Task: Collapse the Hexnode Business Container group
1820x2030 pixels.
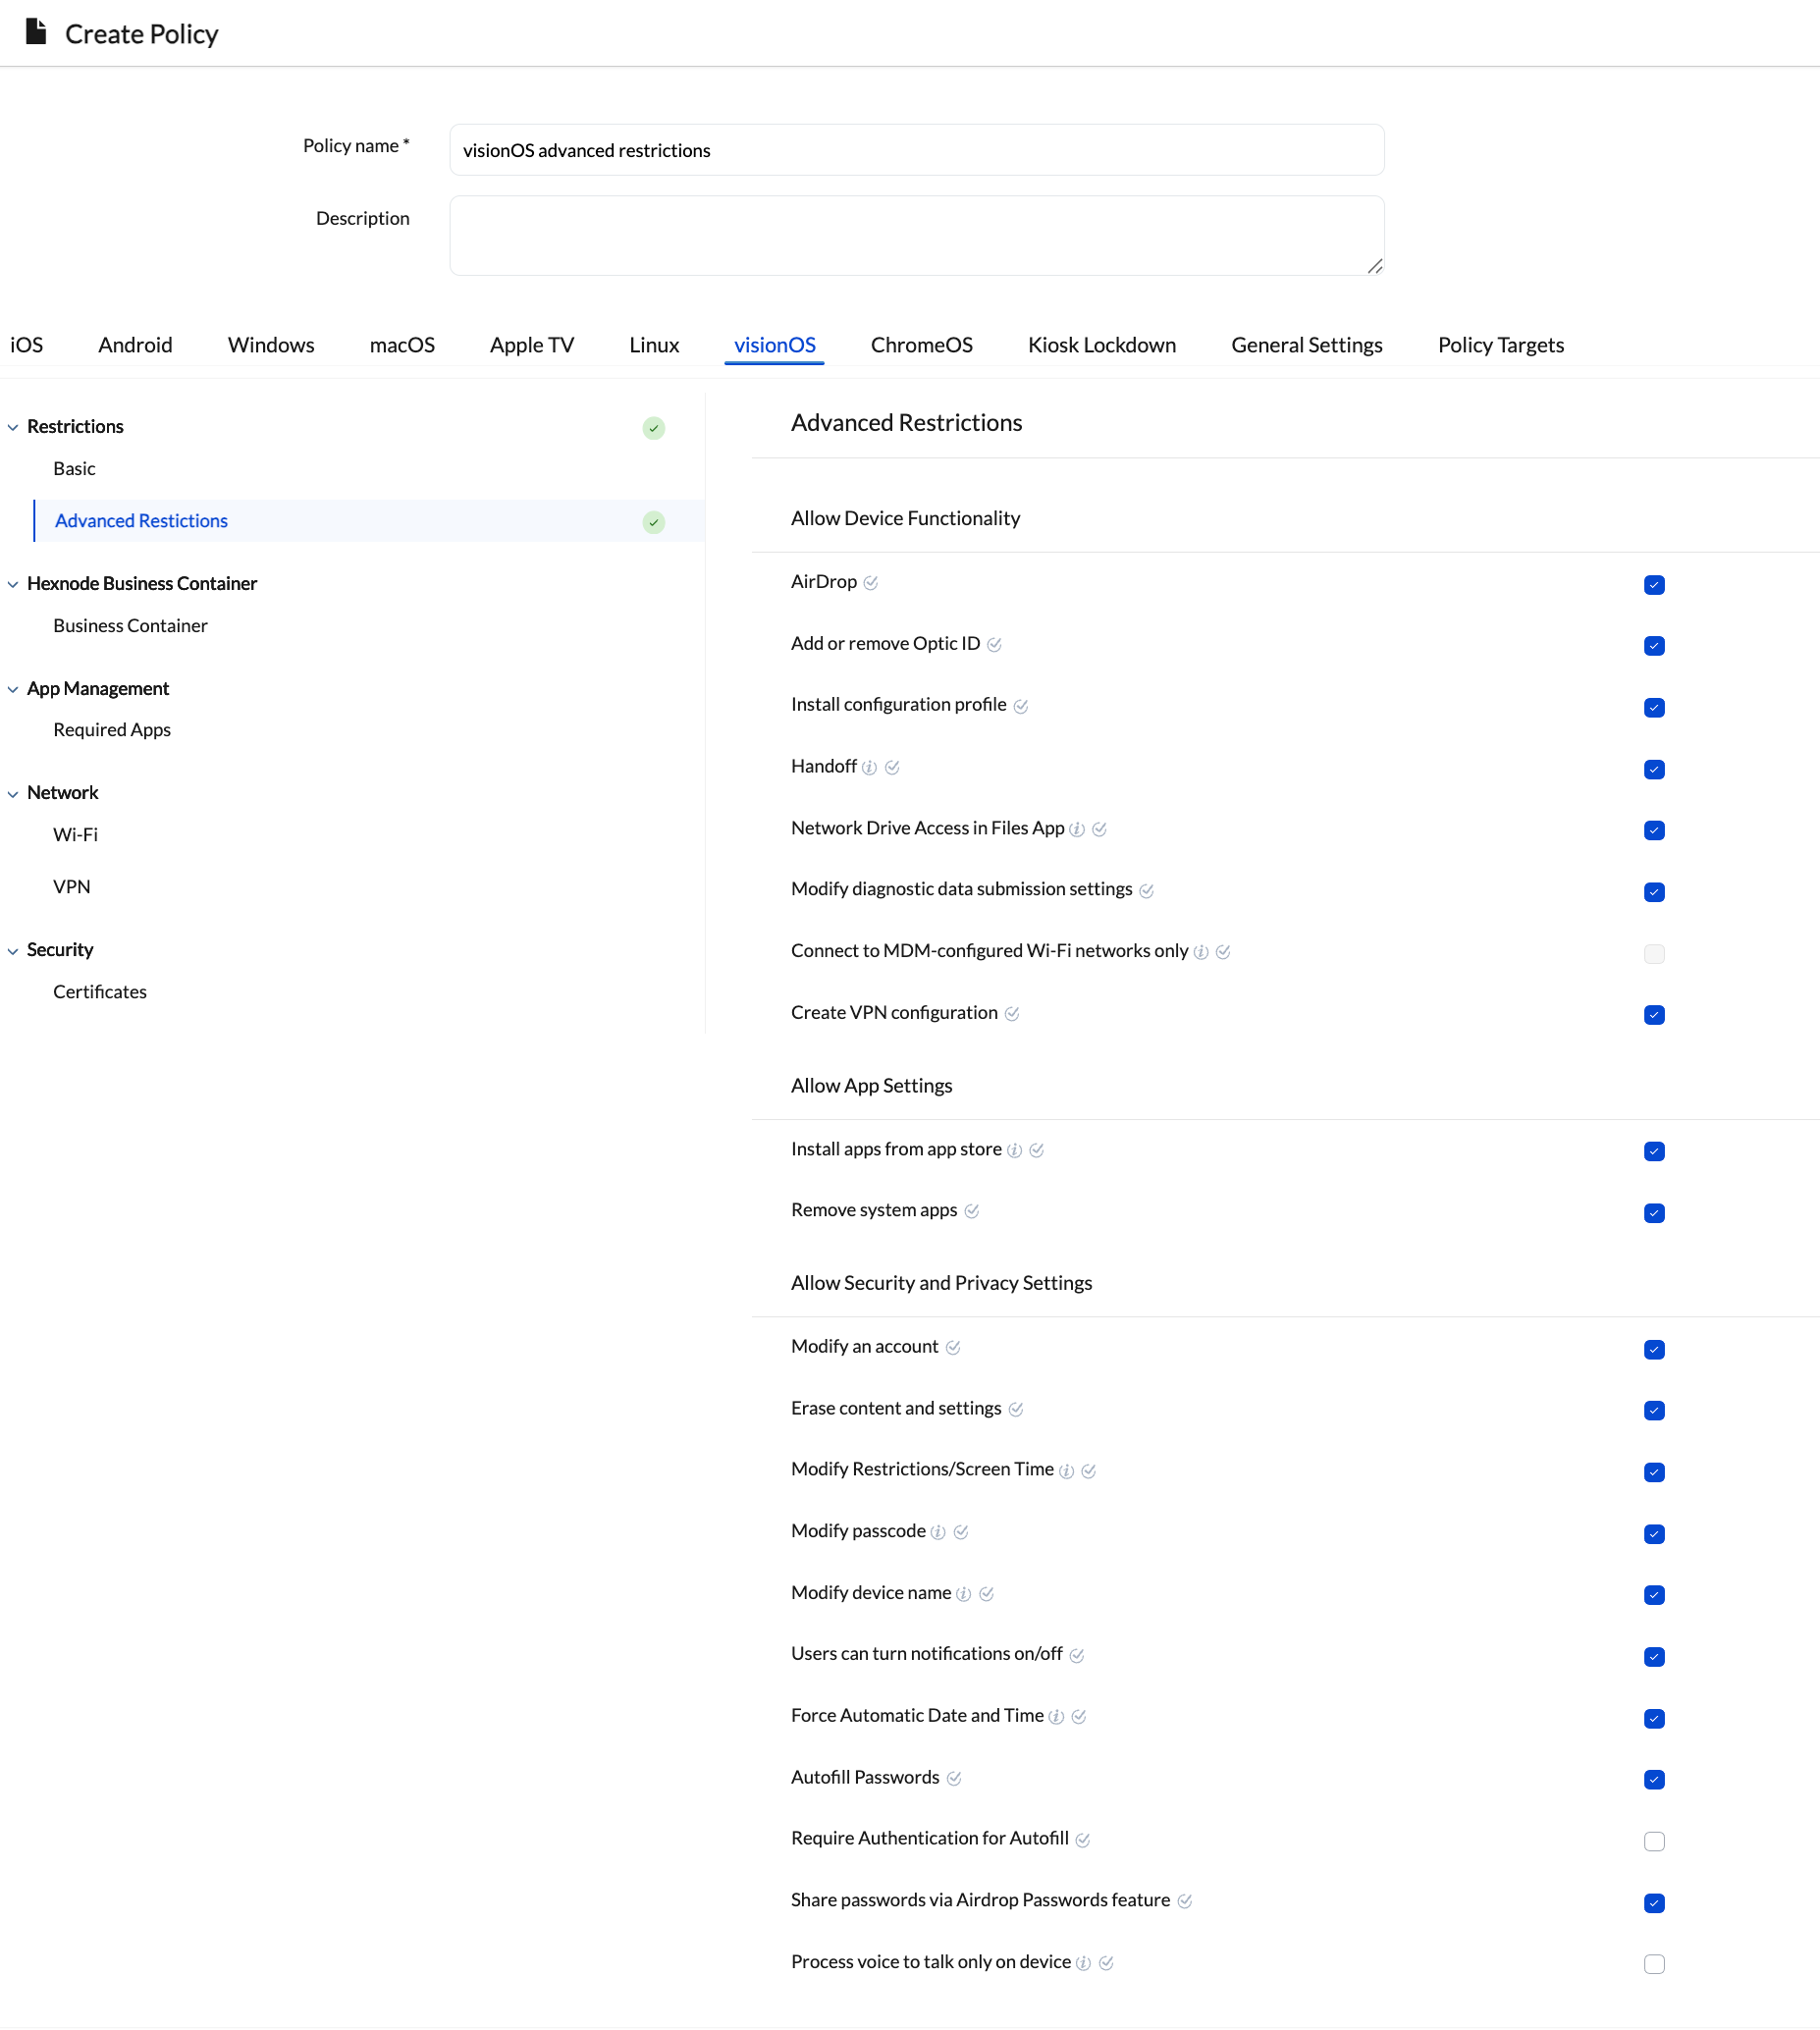Action: pyautogui.click(x=13, y=584)
